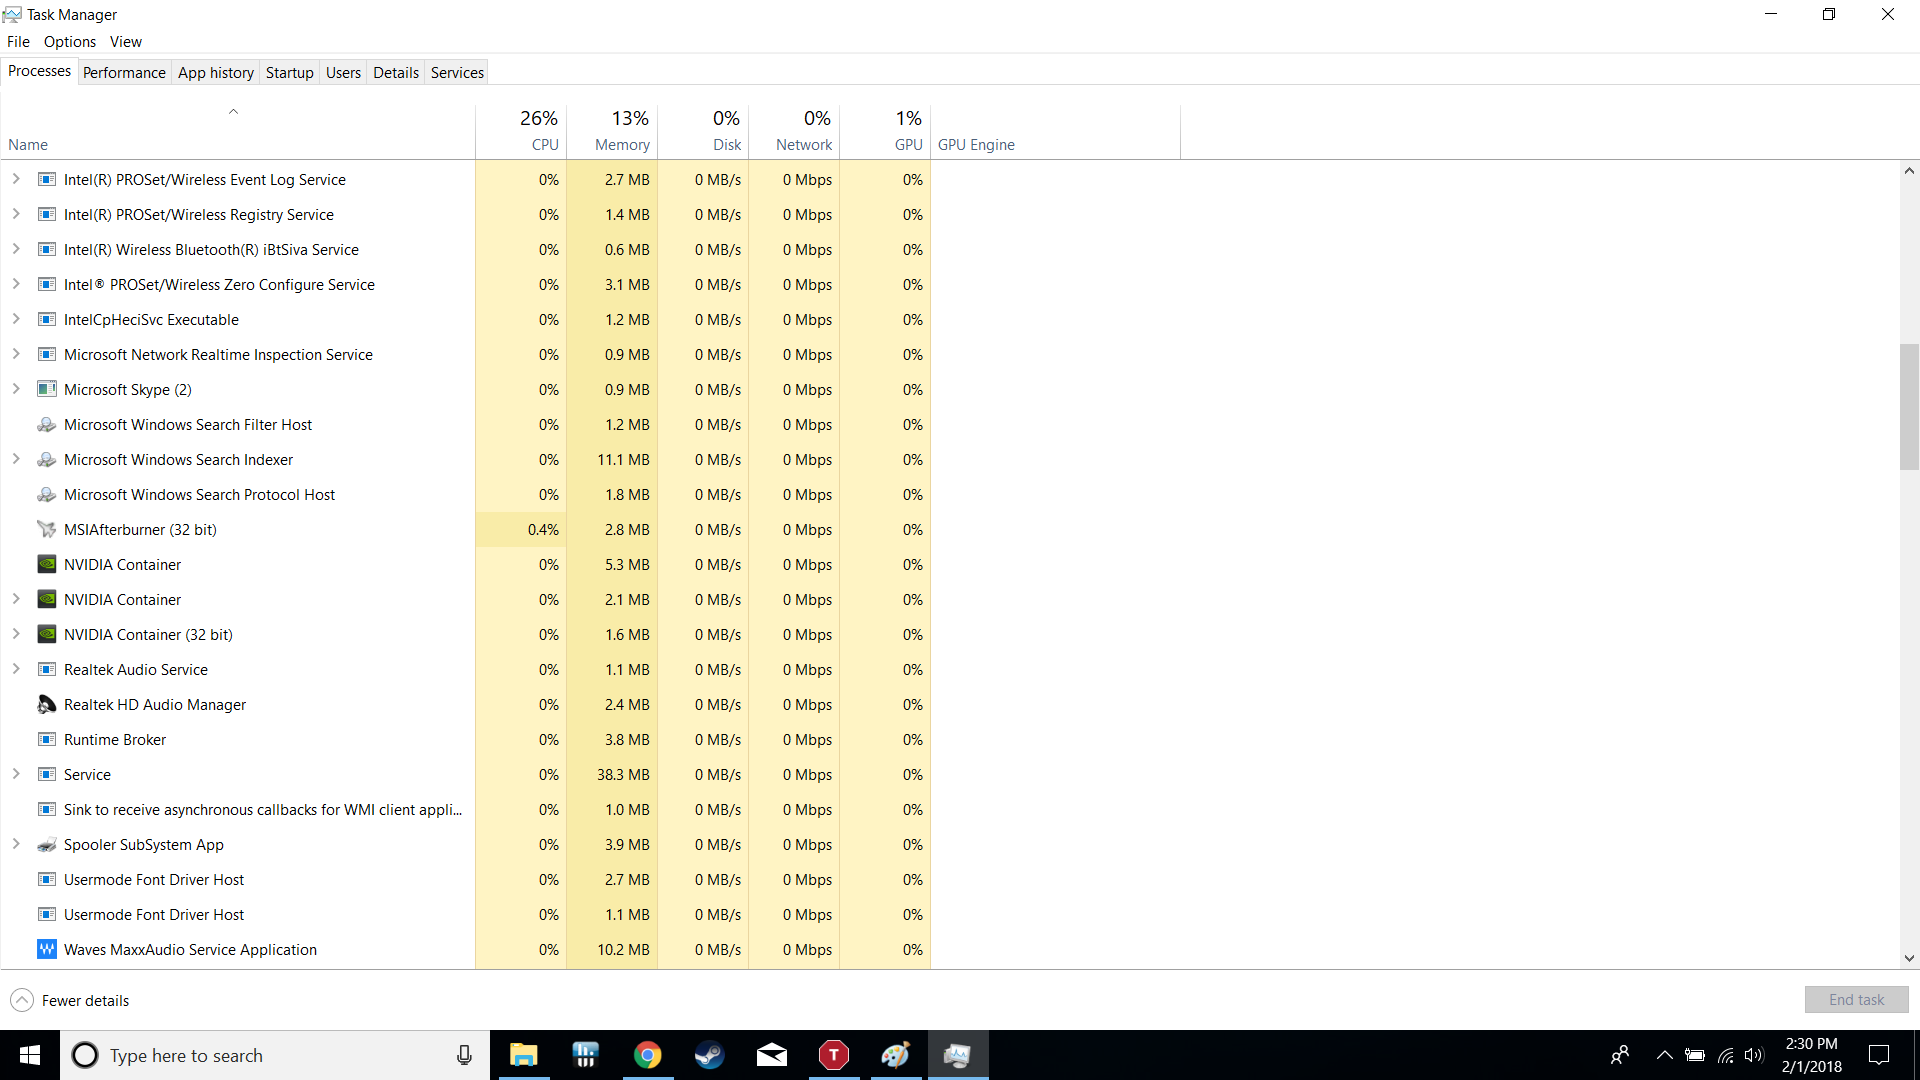The height and width of the screenshot is (1080, 1920).
Task: Expand the Realtek Audio Service row
Action: point(16,669)
